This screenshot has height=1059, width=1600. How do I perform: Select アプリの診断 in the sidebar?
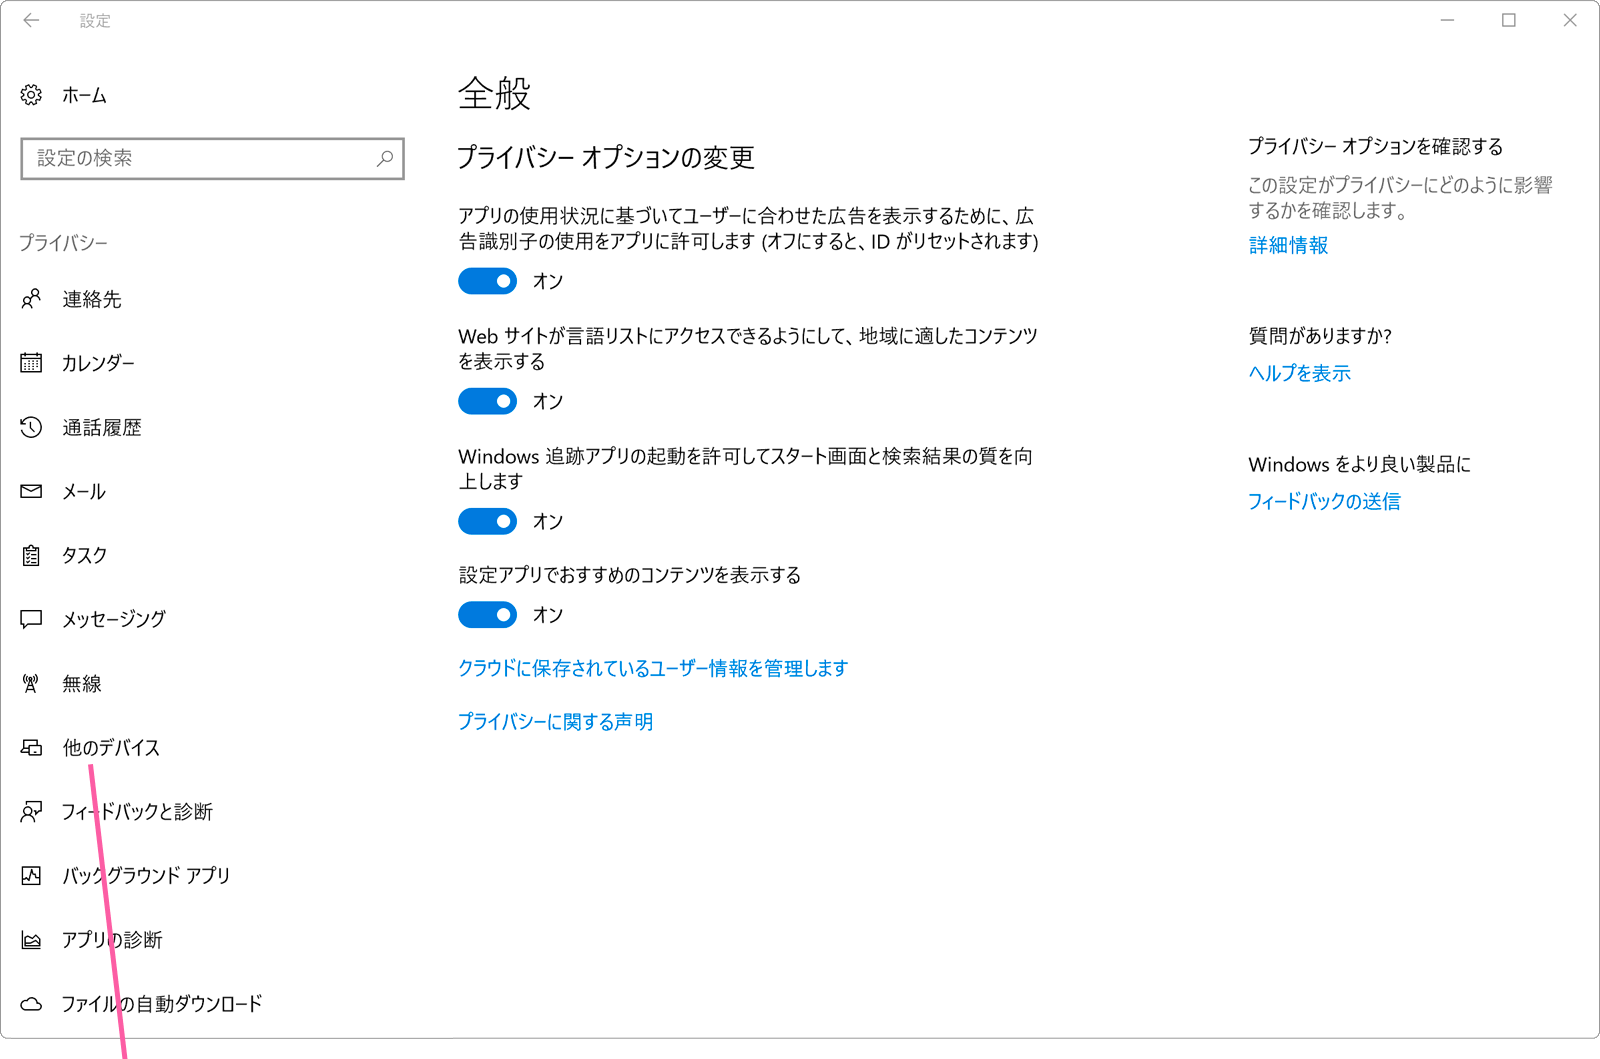[x=112, y=940]
